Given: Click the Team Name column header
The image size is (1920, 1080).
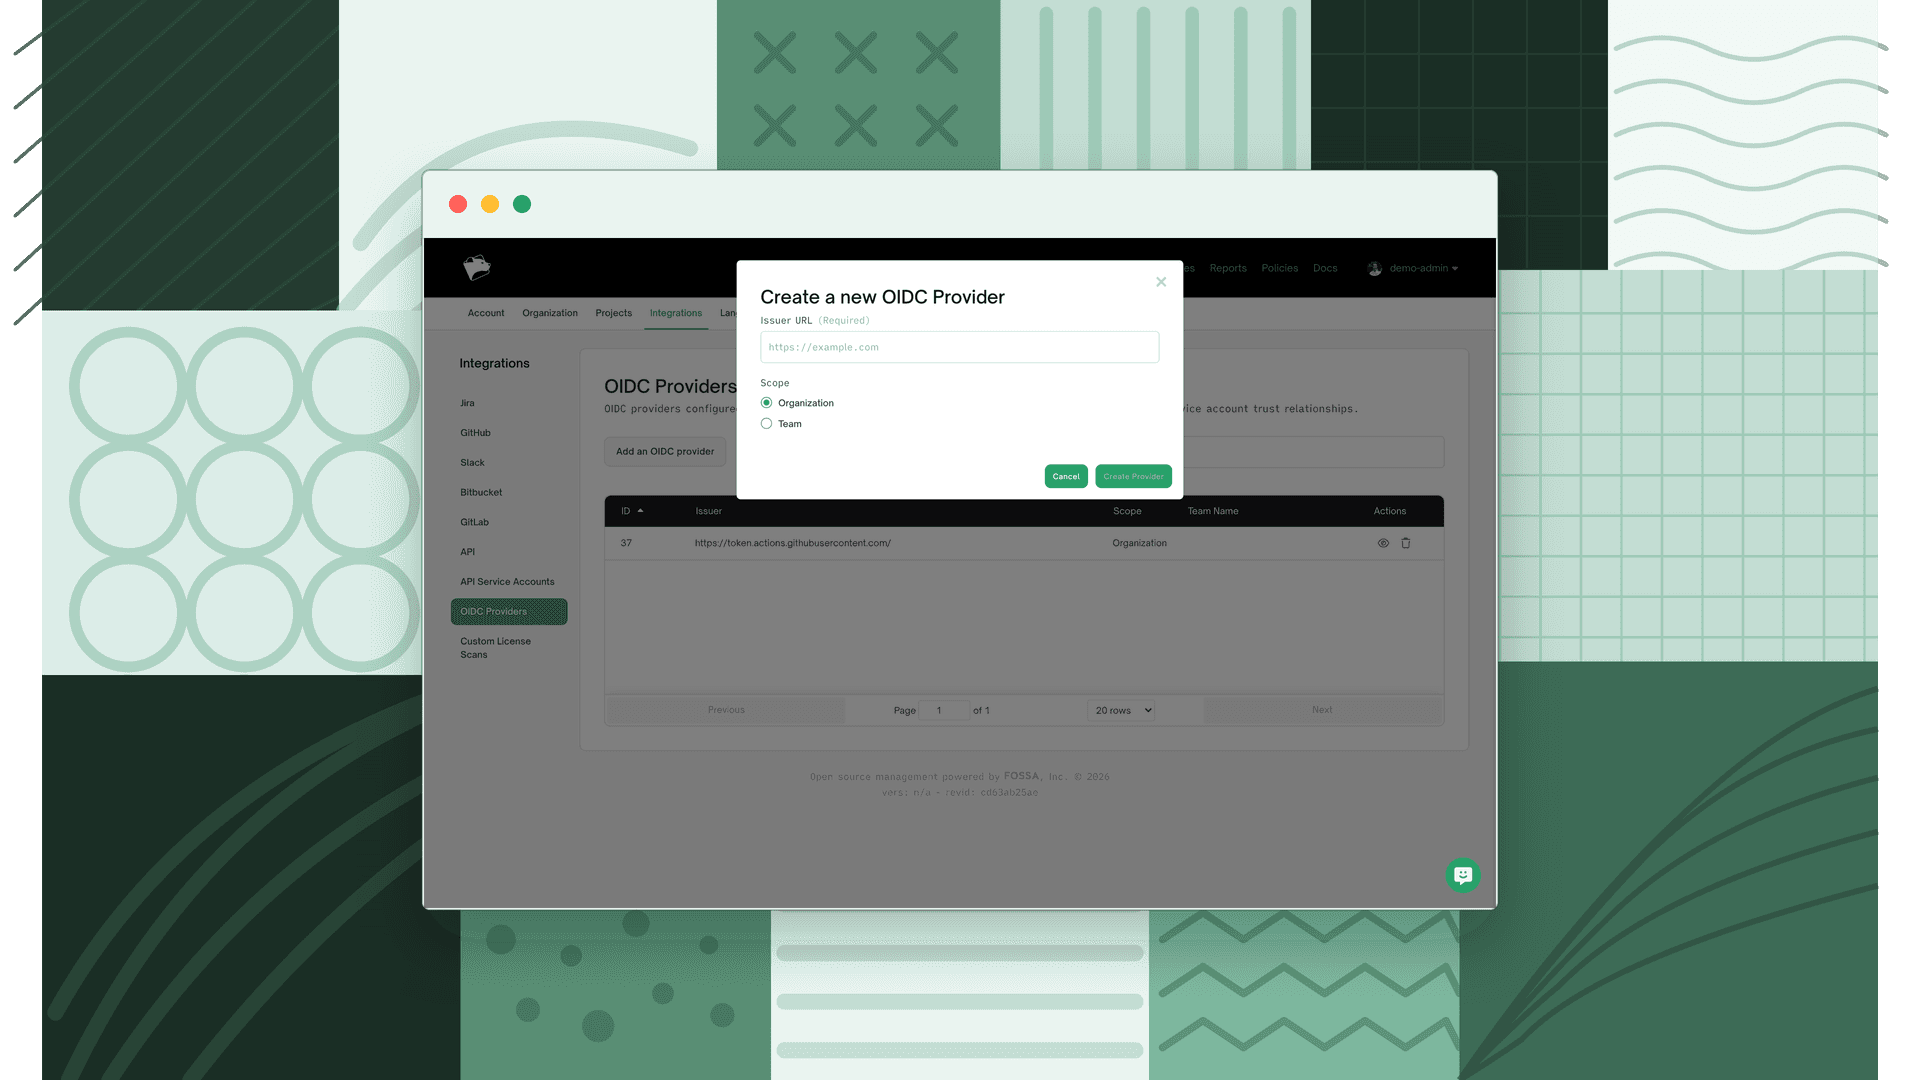Looking at the screenshot, I should pos(1213,511).
